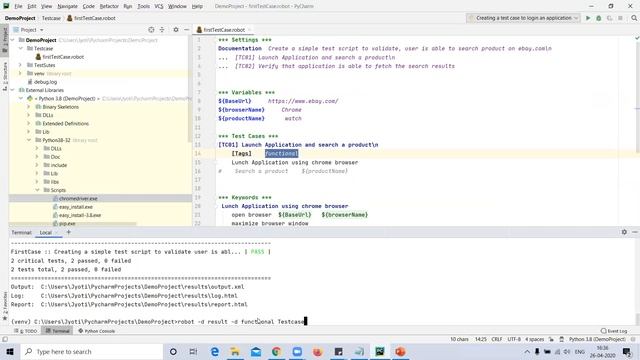Viewport: 640px width, 360px height.
Task: Click the Stop icon in run toolbar
Action: [x=620, y=18]
